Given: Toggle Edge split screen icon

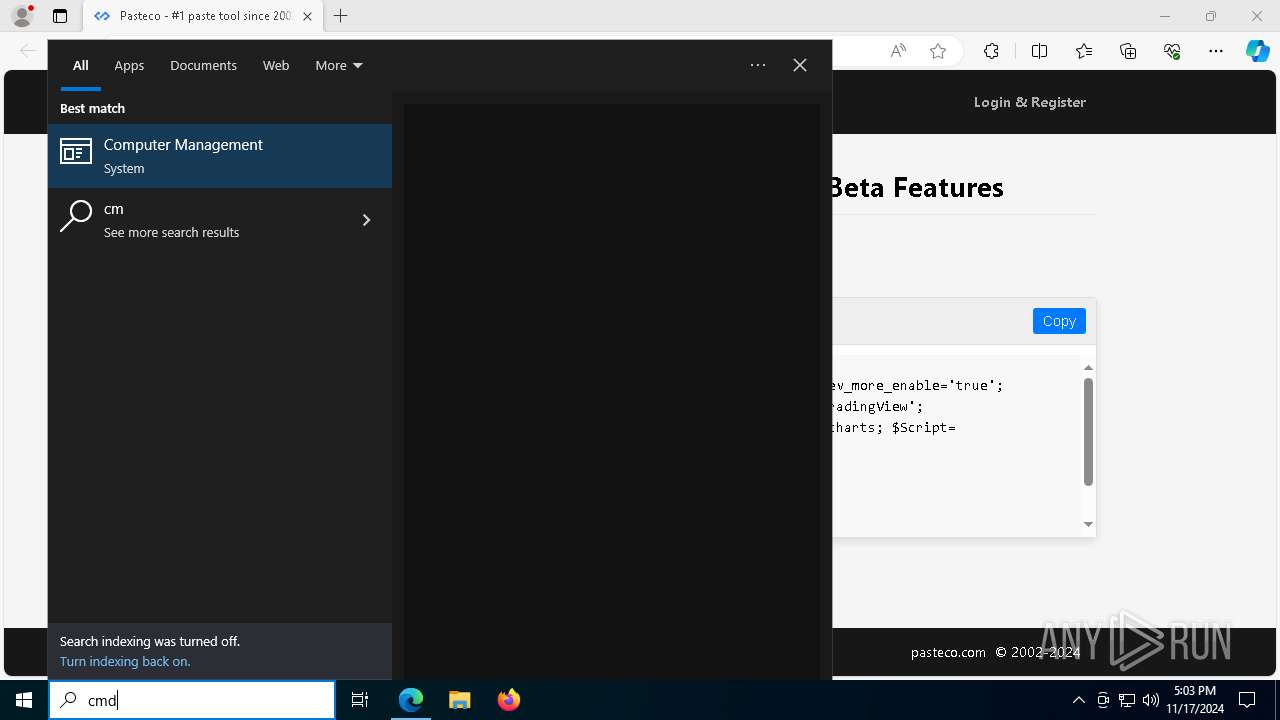Looking at the screenshot, I should [x=1039, y=51].
